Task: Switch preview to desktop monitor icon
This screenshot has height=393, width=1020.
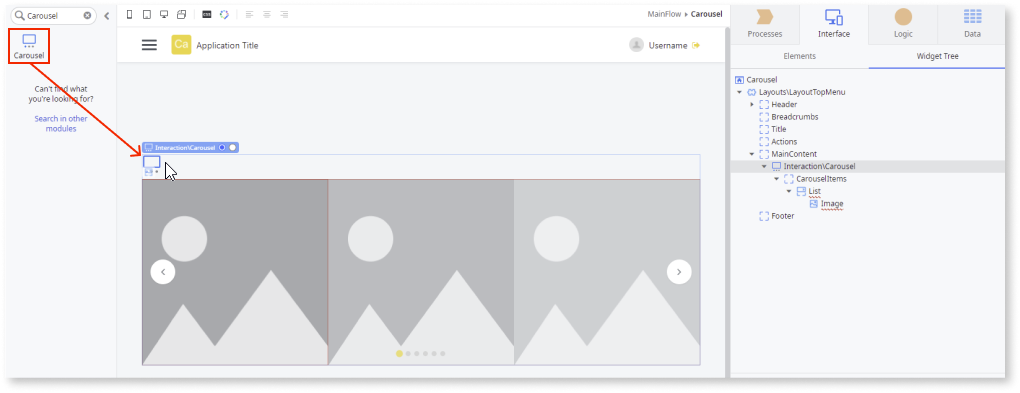Action: [x=164, y=14]
